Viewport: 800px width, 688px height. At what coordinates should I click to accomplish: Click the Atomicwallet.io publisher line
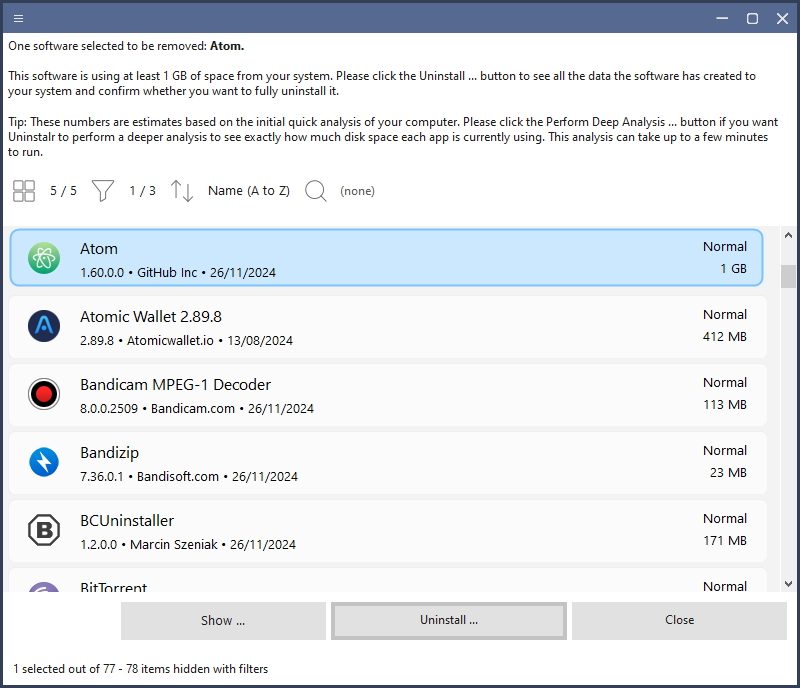(186, 340)
